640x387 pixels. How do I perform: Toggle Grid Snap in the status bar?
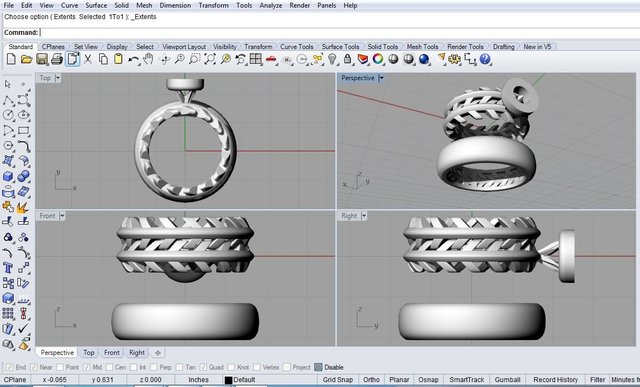[x=338, y=380]
